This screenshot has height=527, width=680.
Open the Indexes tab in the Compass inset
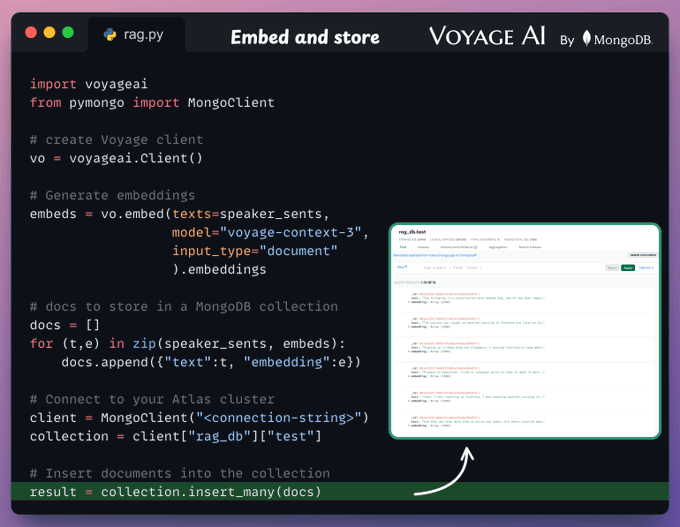coord(423,247)
